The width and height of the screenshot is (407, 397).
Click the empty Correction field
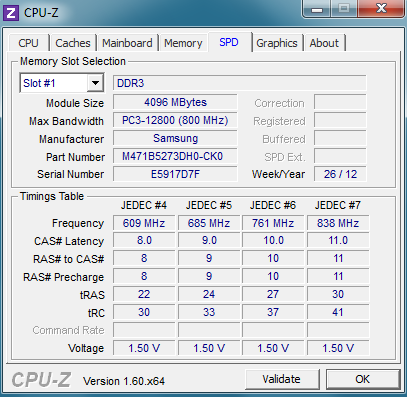[340, 102]
